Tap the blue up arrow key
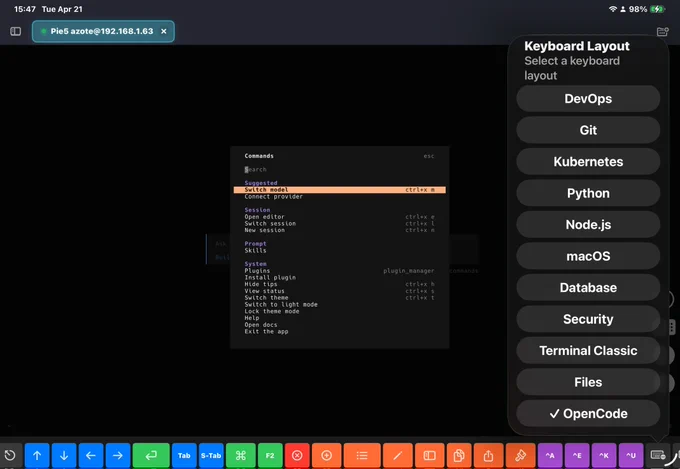This screenshot has width=680, height=469. point(37,456)
